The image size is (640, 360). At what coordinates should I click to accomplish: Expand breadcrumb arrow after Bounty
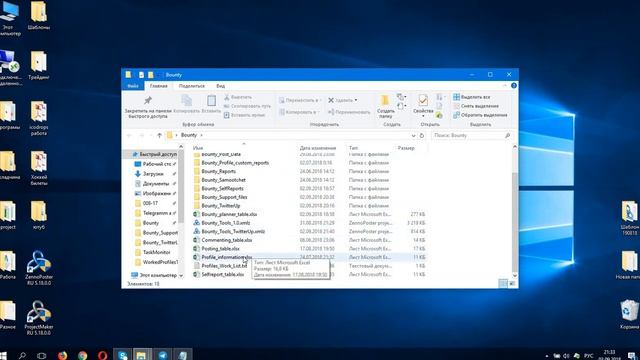click(x=201, y=135)
